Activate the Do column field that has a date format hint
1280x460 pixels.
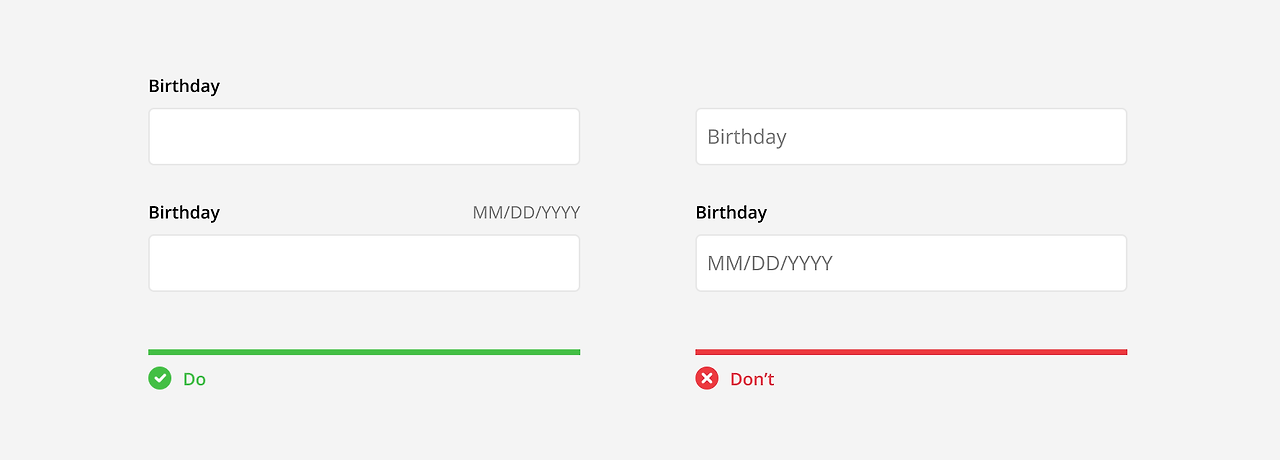pyautogui.click(x=364, y=263)
